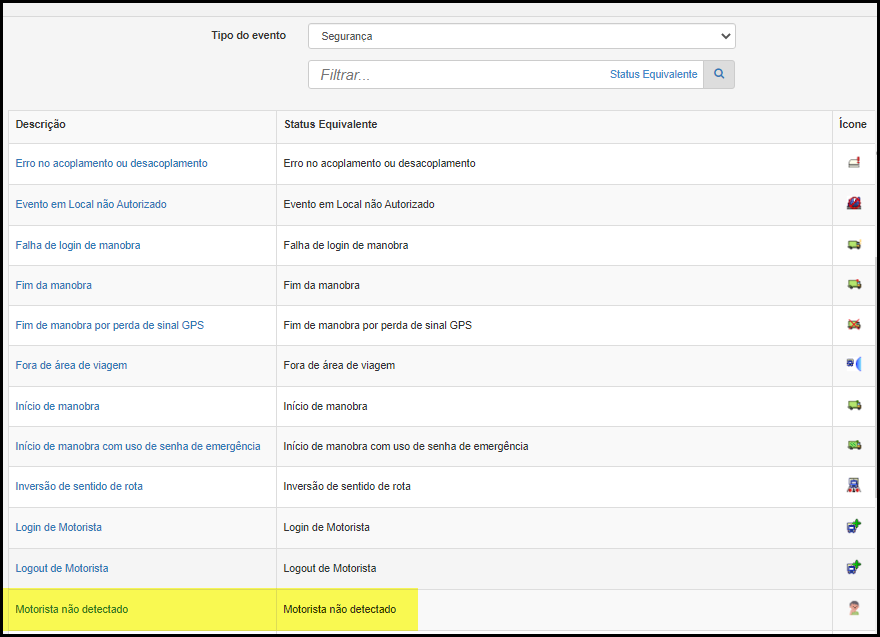Open Início de manobra com senha de emergência
Screen dimensions: 880x637
click(x=138, y=446)
